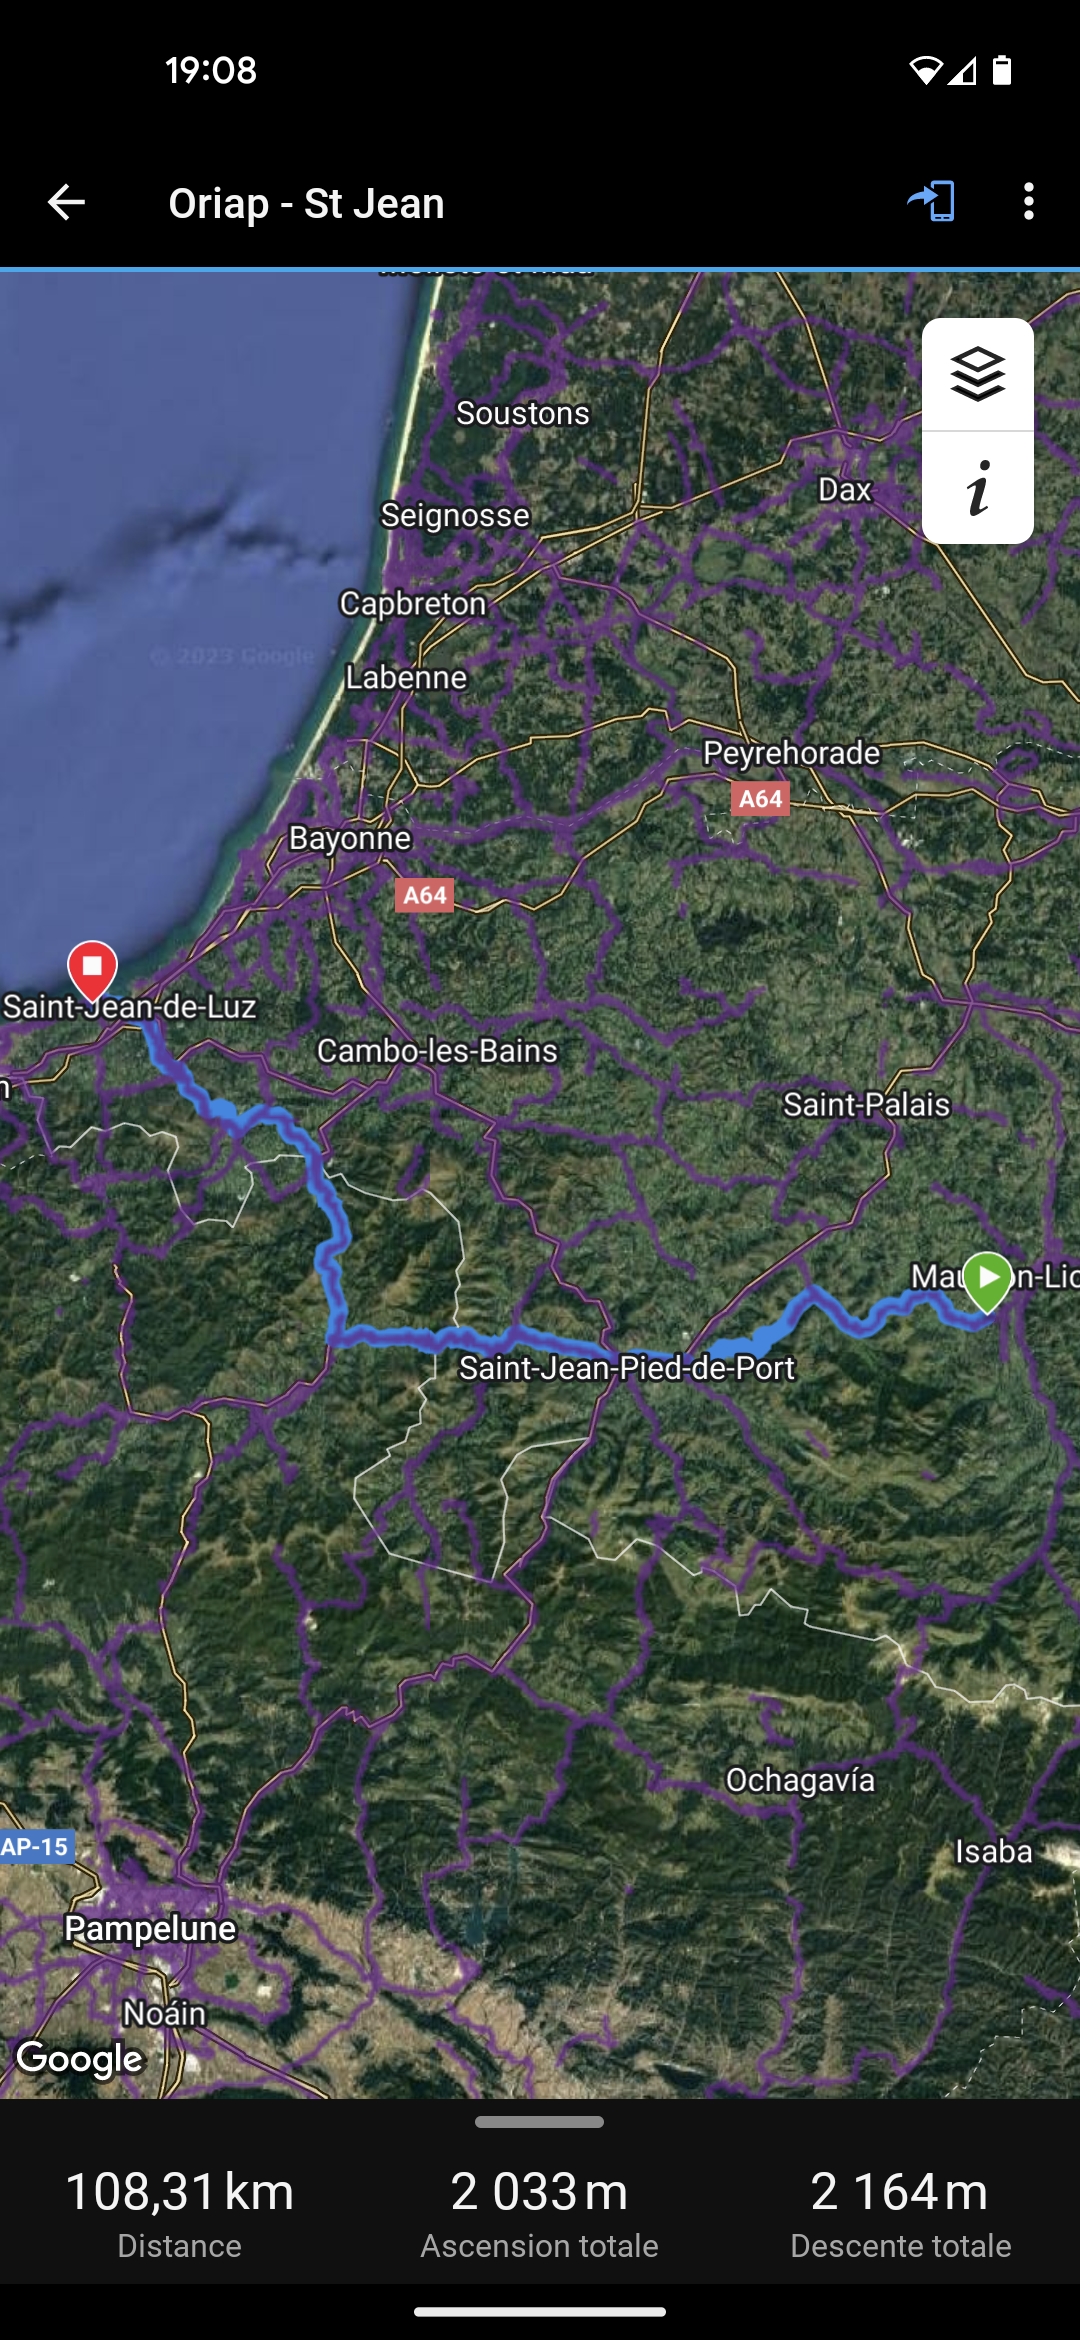Tap the green start-point marker

point(988,1282)
